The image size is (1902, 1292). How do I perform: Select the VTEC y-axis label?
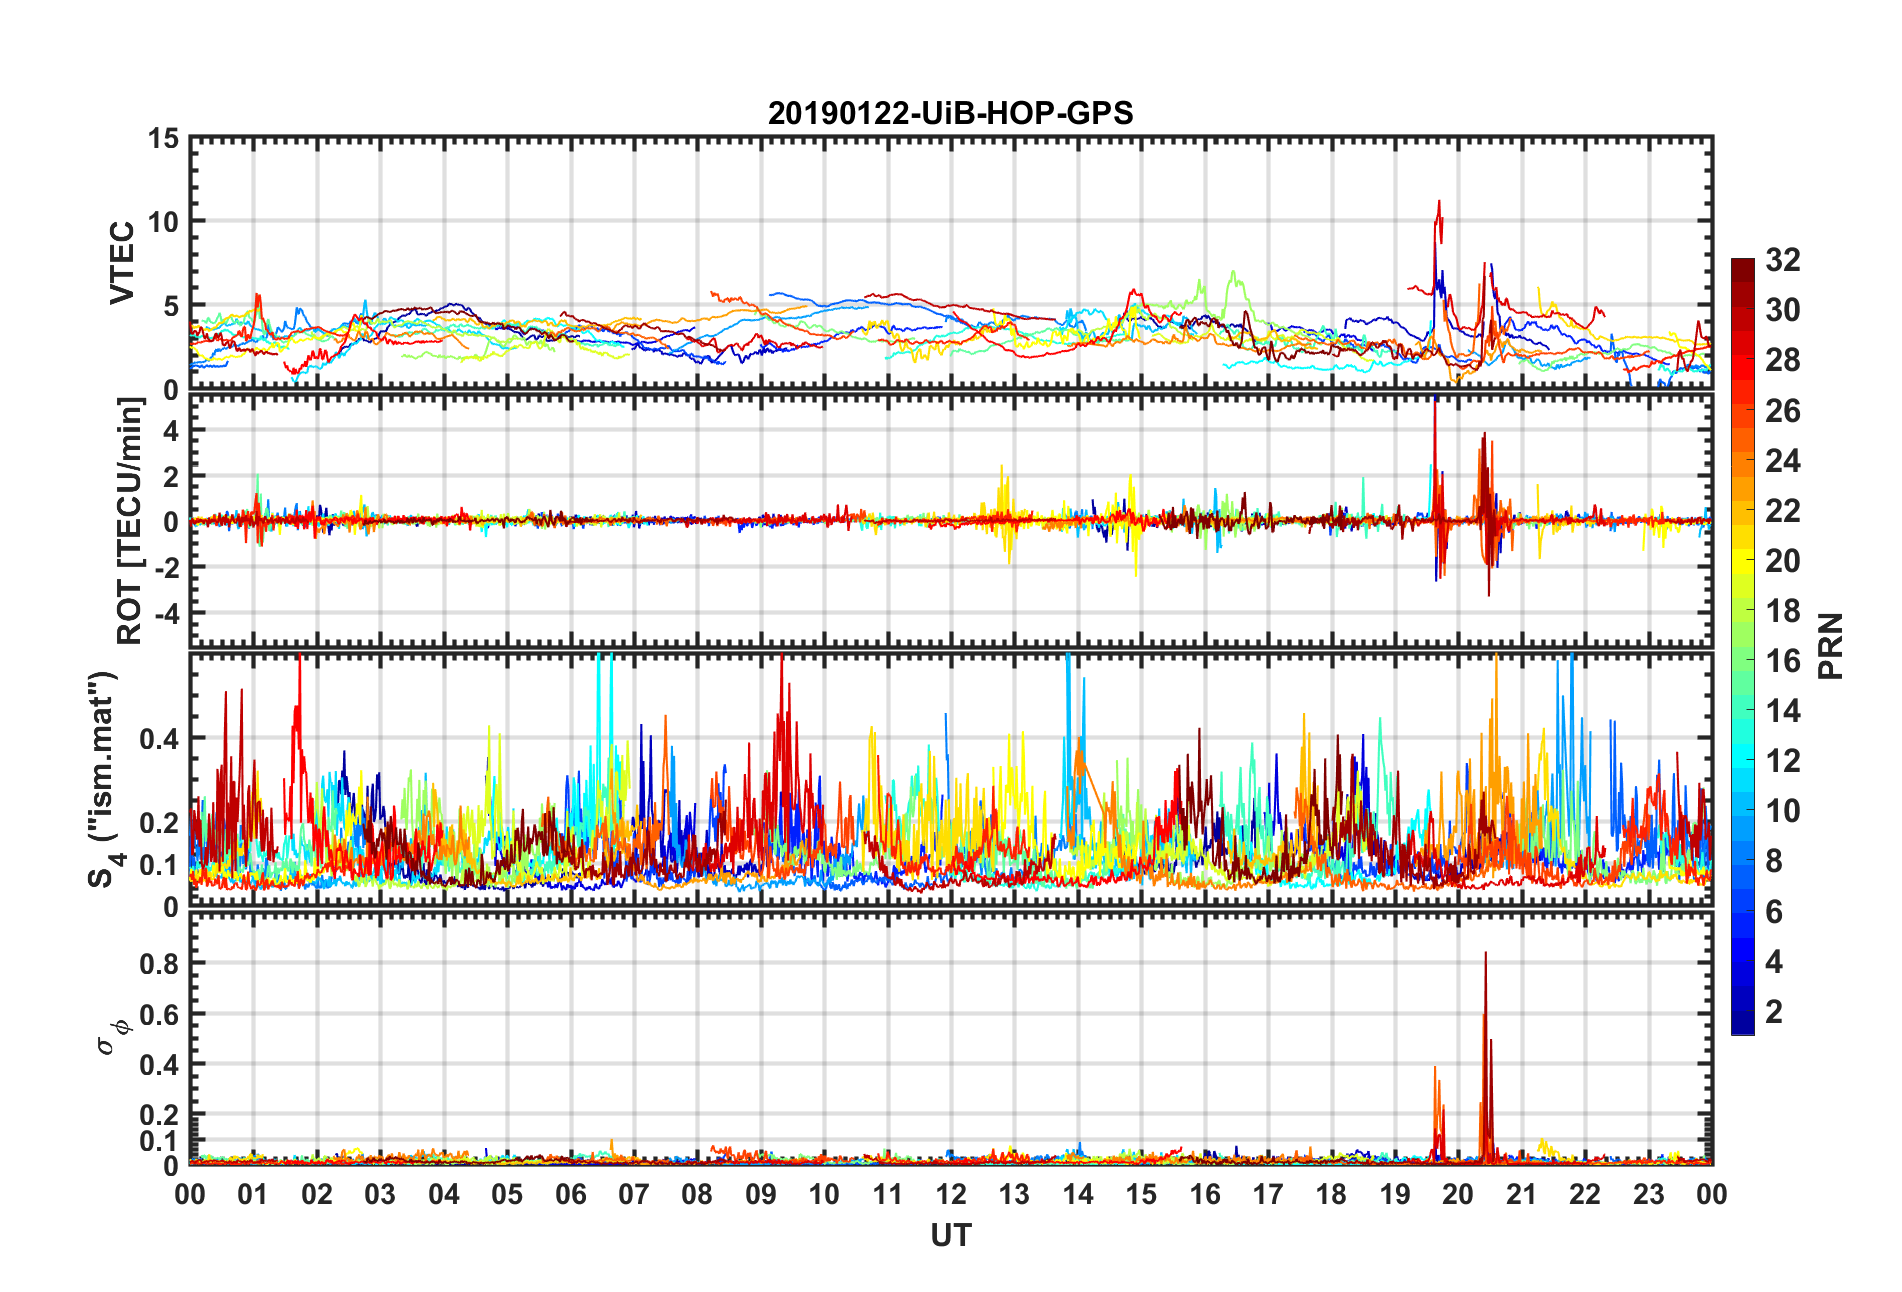[x=122, y=263]
